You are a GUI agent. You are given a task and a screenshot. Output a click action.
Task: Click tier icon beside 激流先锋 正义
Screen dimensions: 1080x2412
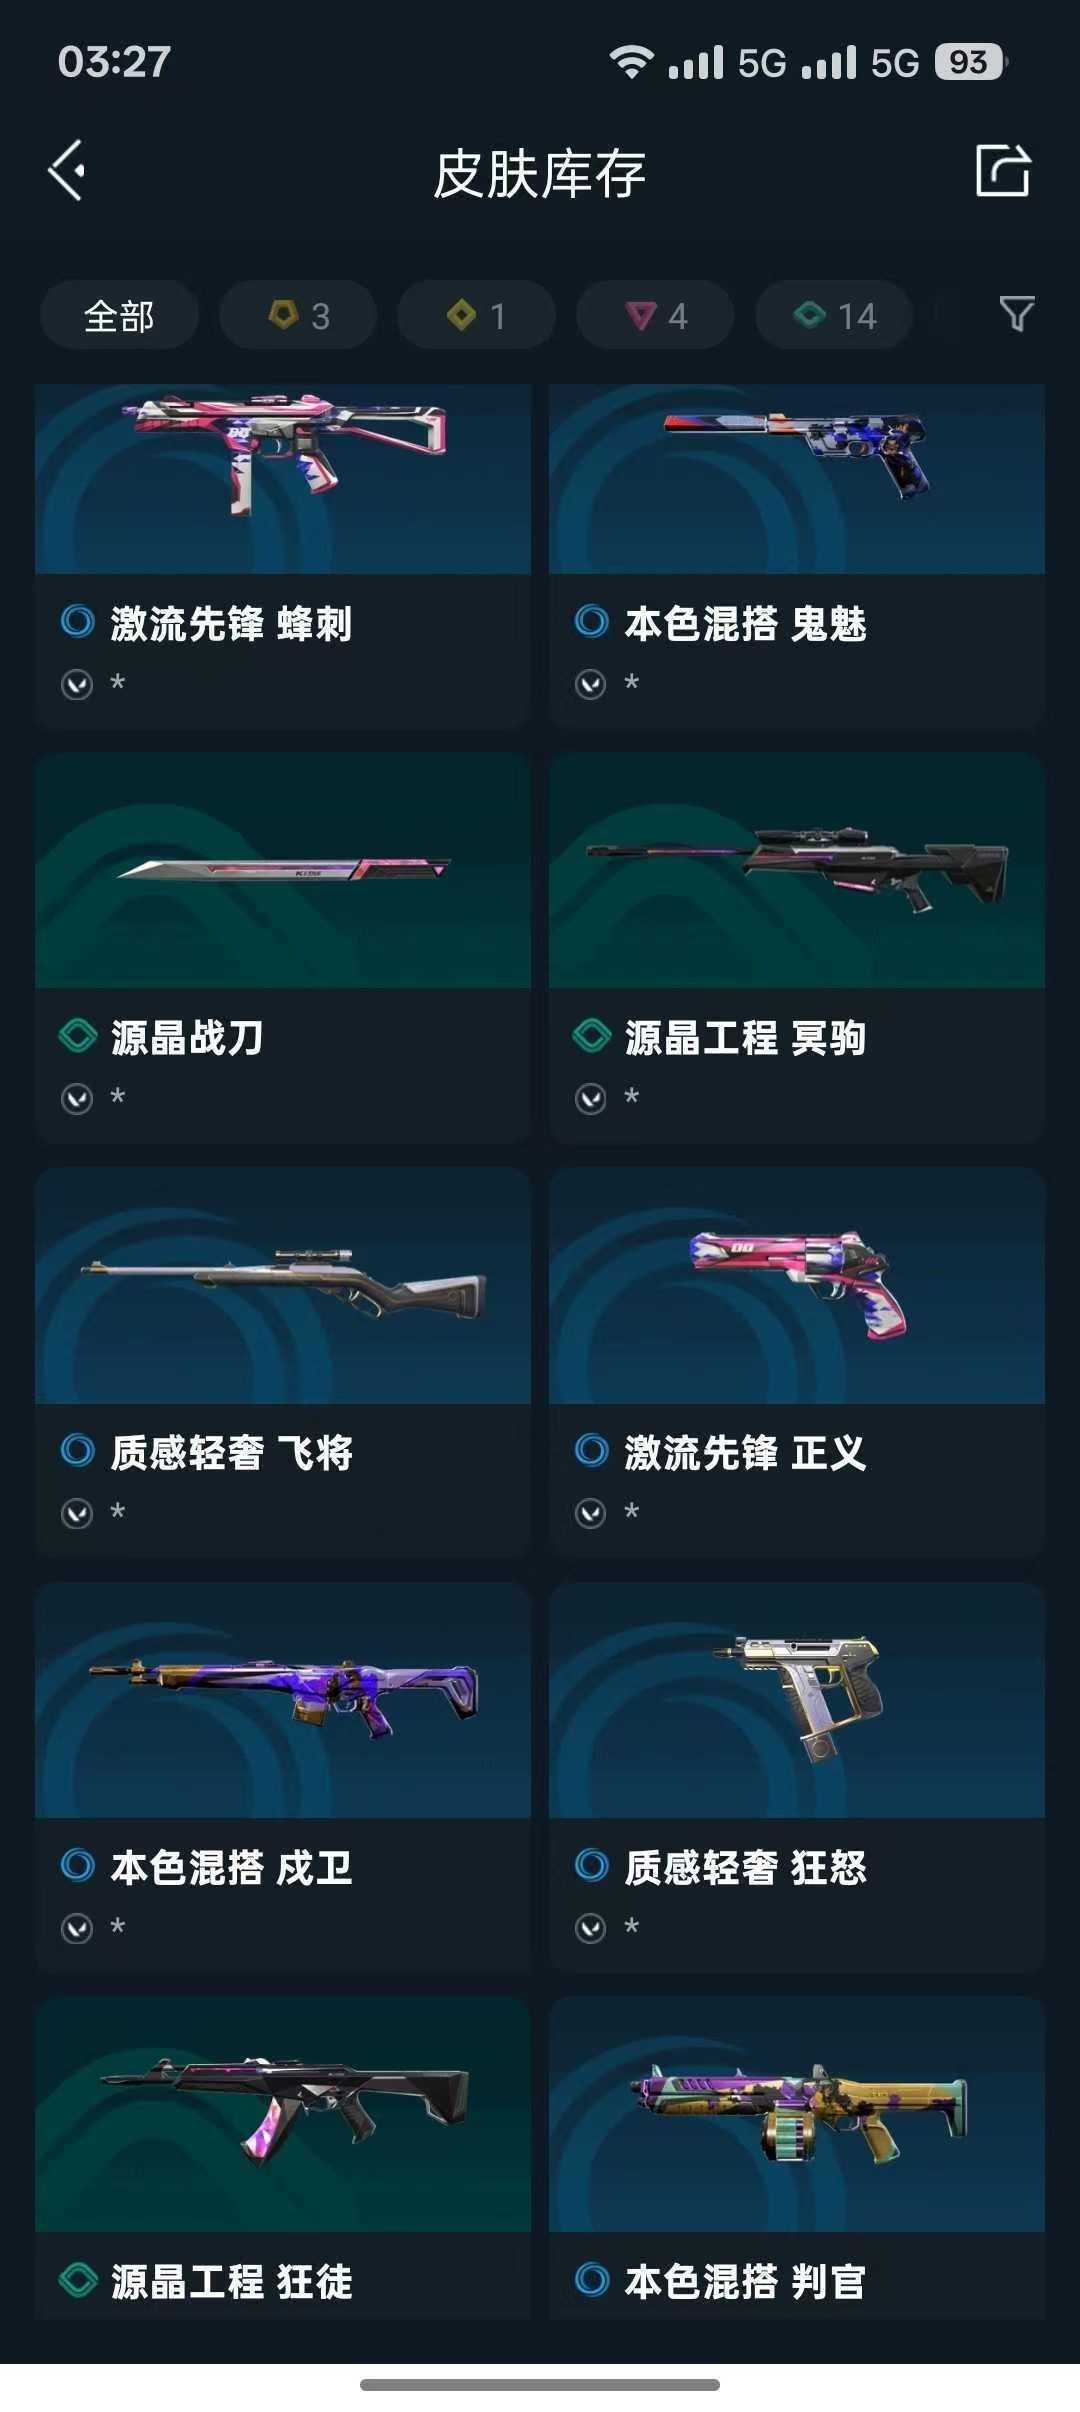click(x=591, y=1450)
